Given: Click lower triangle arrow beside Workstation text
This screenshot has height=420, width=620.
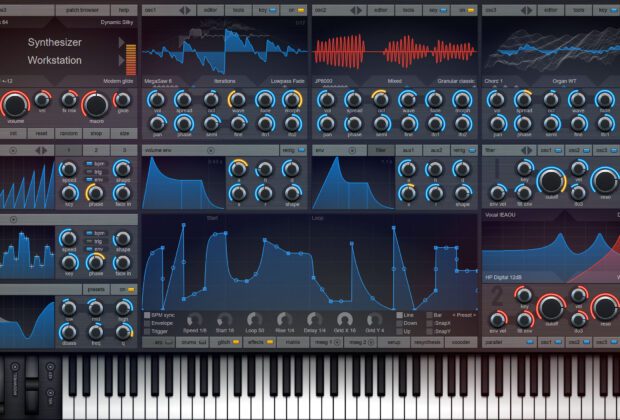Looking at the screenshot, I should tap(121, 60).
